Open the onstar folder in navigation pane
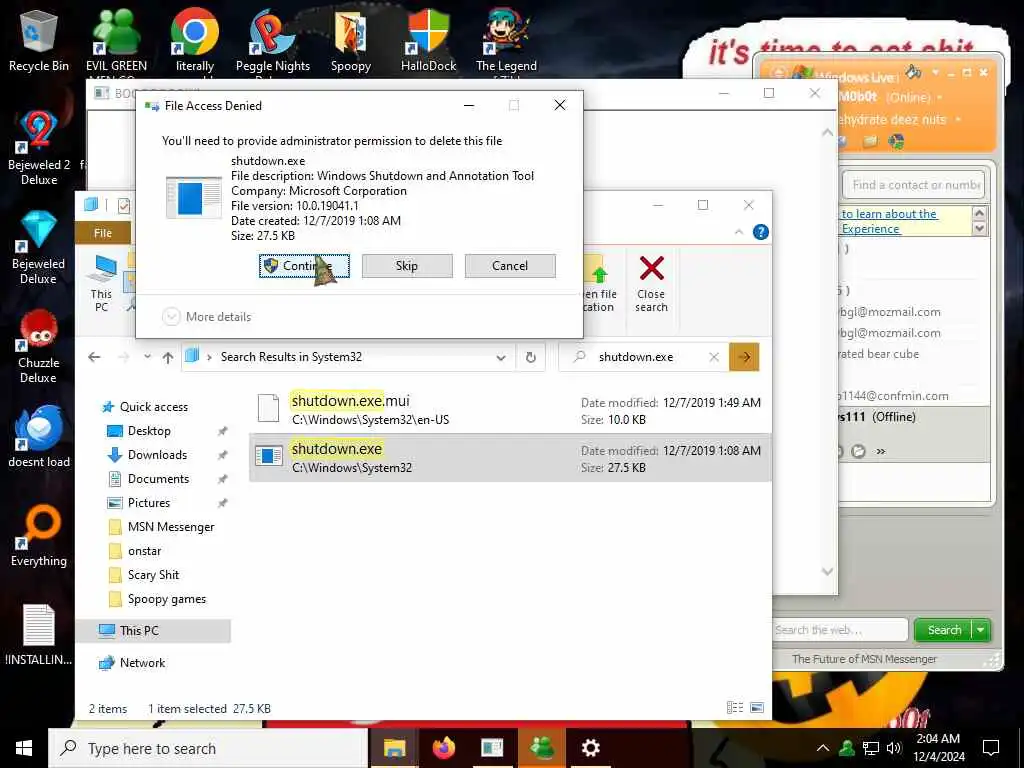The height and width of the screenshot is (768, 1024). click(144, 551)
